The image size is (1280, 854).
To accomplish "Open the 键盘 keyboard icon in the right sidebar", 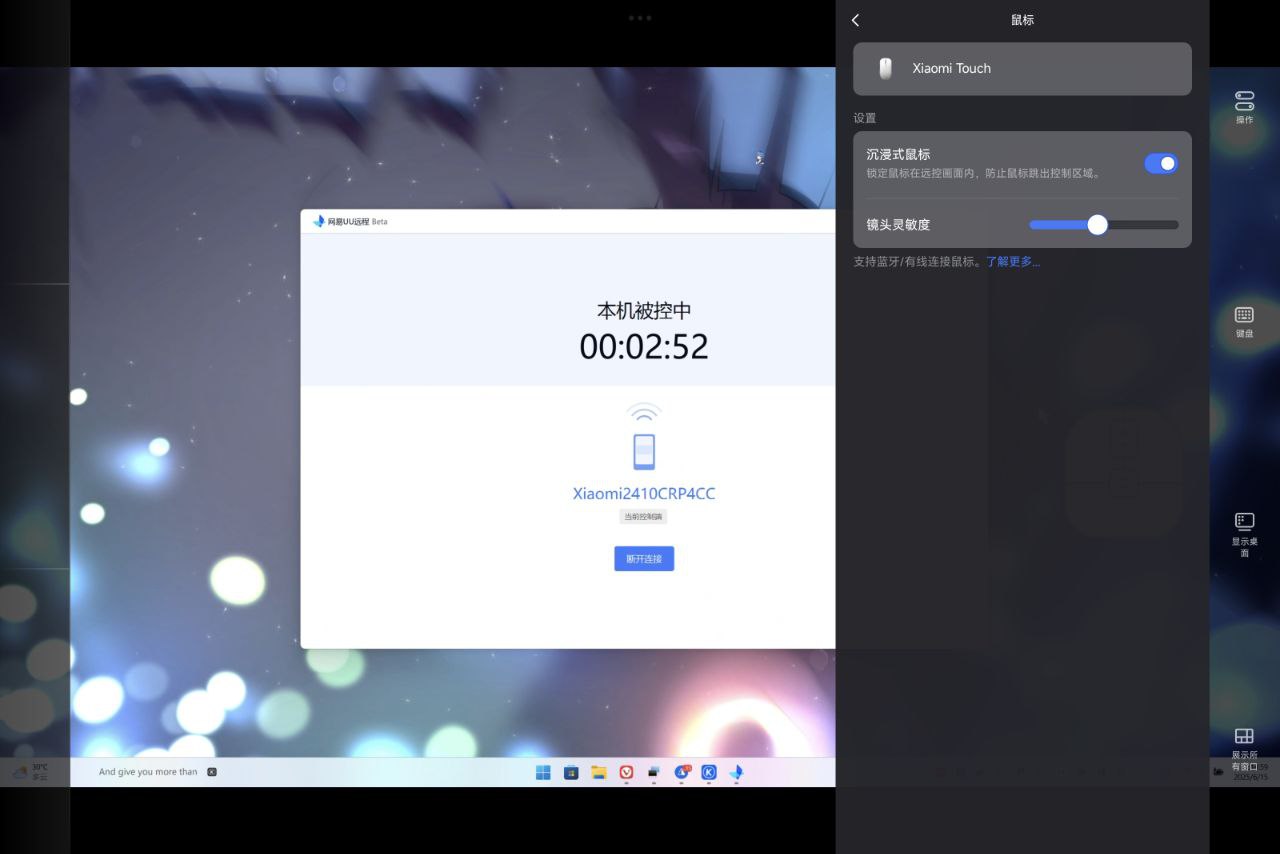I will coord(1244,322).
